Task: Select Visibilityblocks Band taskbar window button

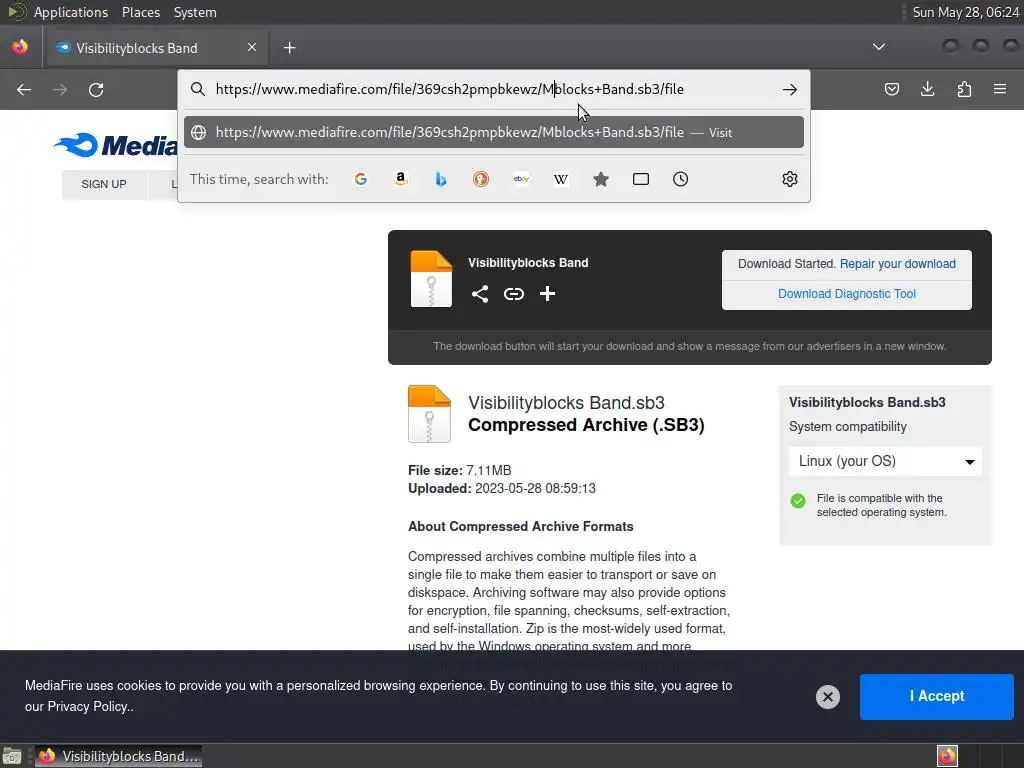Action: click(118, 756)
